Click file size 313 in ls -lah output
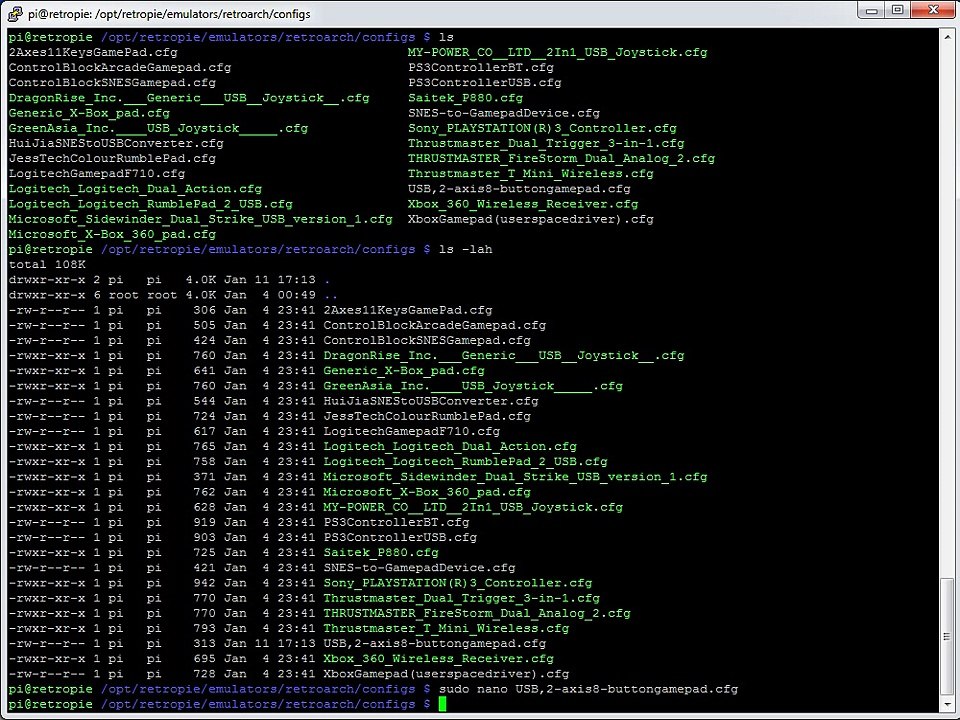This screenshot has height=720, width=960. pyautogui.click(x=204, y=643)
